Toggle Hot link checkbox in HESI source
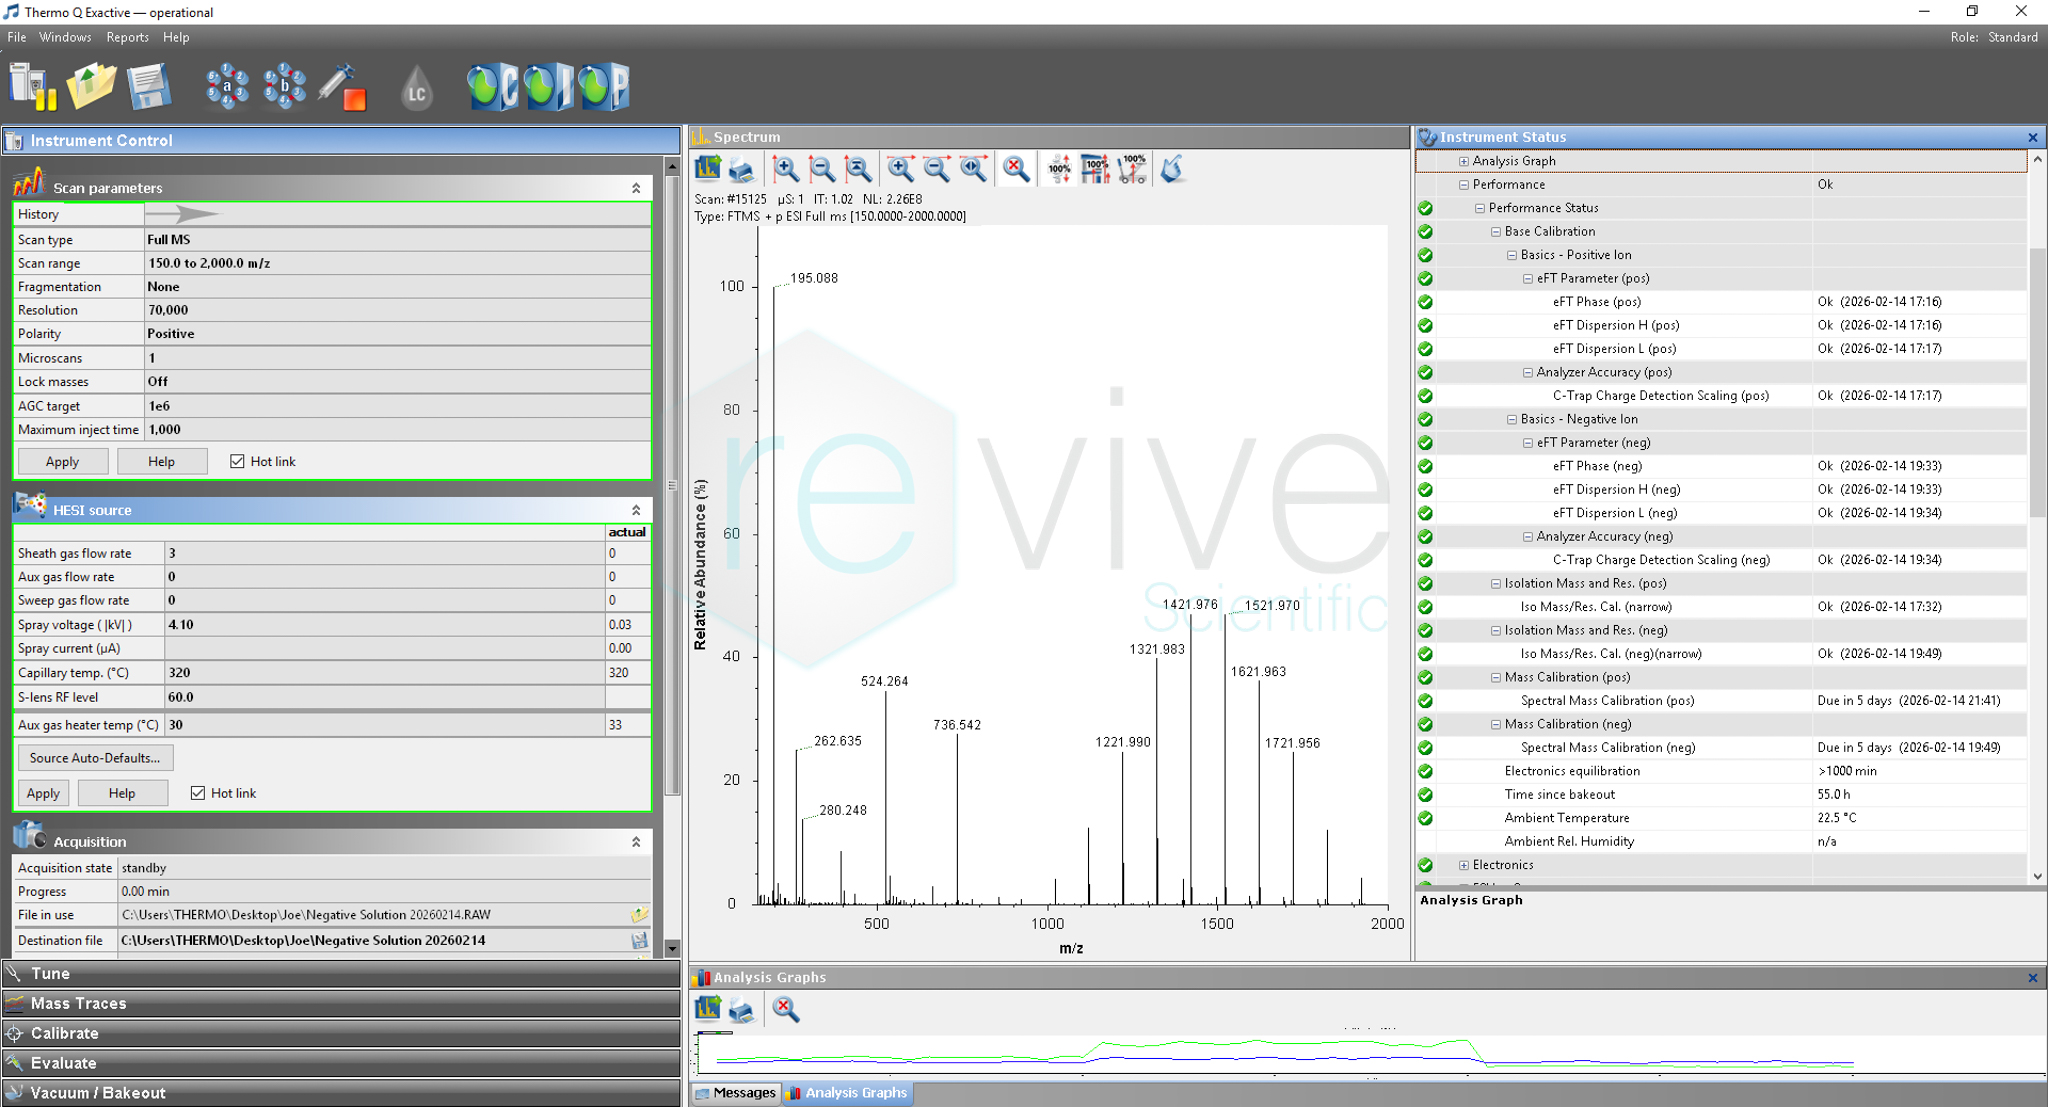 point(198,793)
